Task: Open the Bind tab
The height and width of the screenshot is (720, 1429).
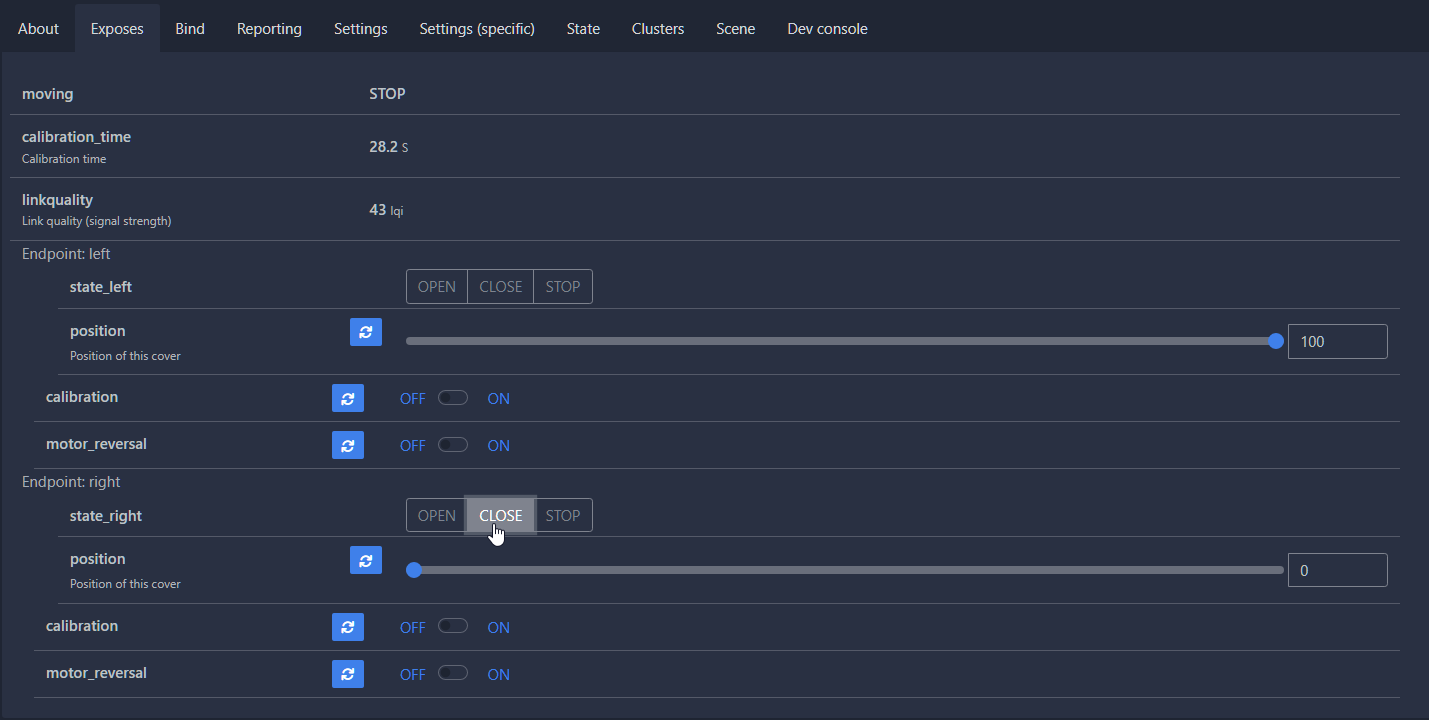Action: pyautogui.click(x=189, y=28)
